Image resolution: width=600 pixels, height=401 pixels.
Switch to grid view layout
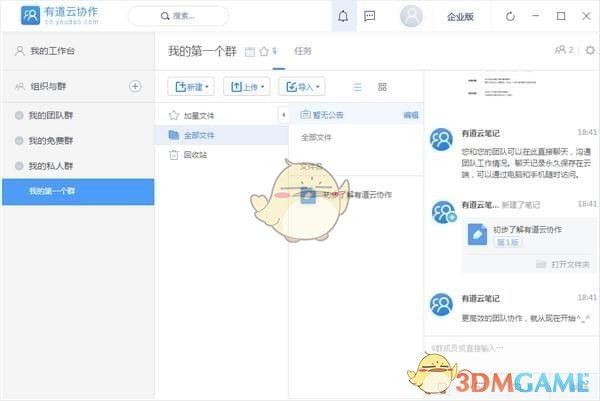point(382,87)
